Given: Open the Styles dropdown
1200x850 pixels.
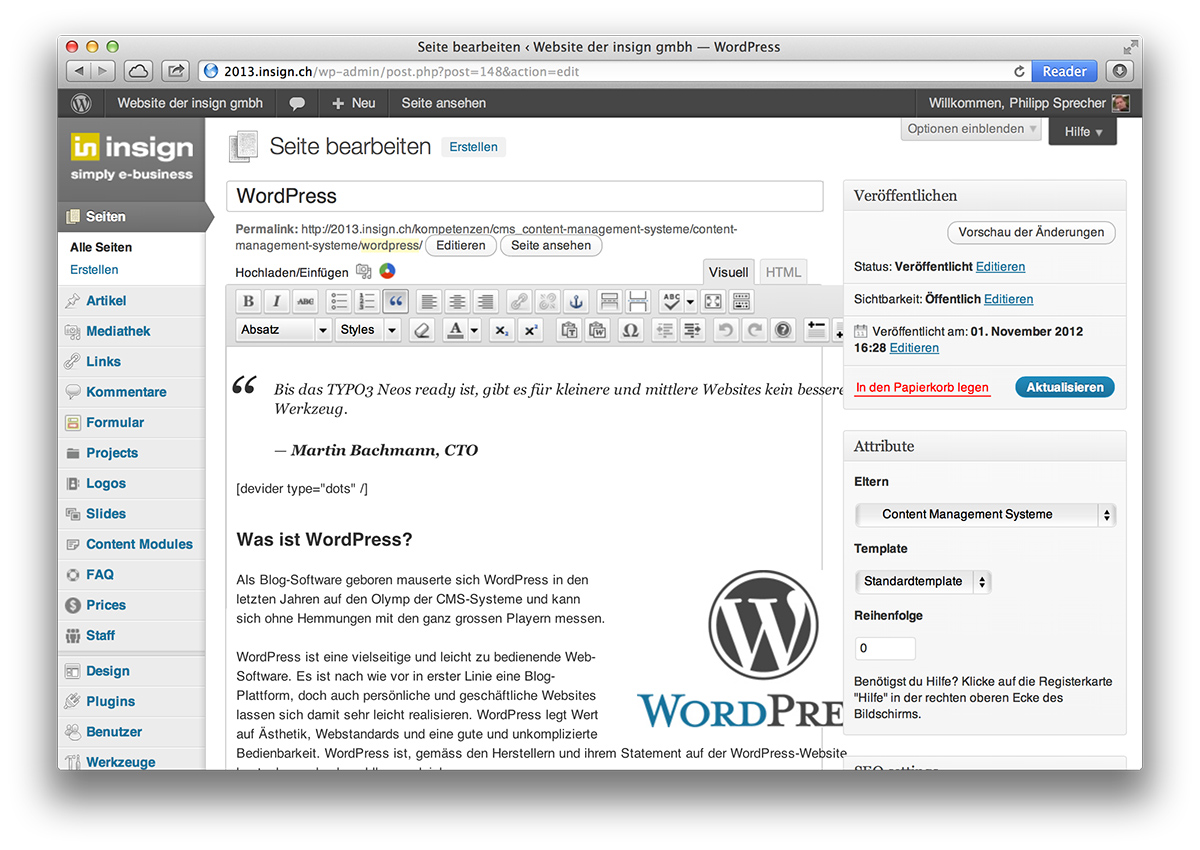Looking at the screenshot, I should [x=367, y=330].
